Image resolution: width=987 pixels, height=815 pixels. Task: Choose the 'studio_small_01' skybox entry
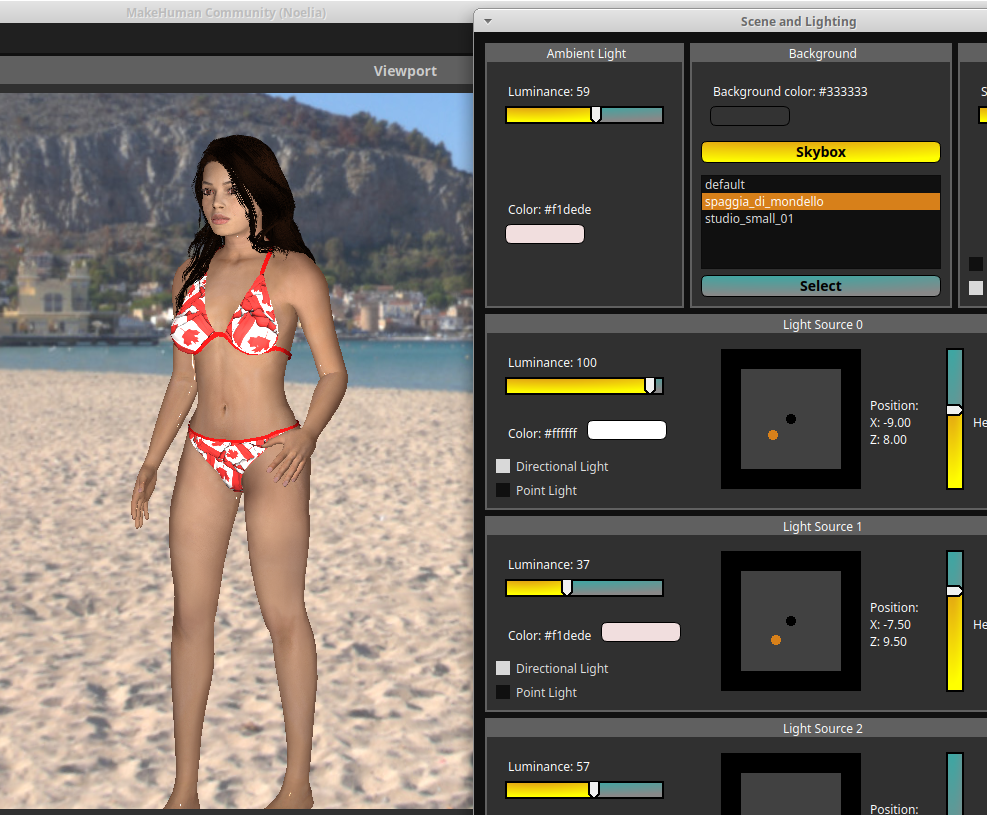coord(749,219)
